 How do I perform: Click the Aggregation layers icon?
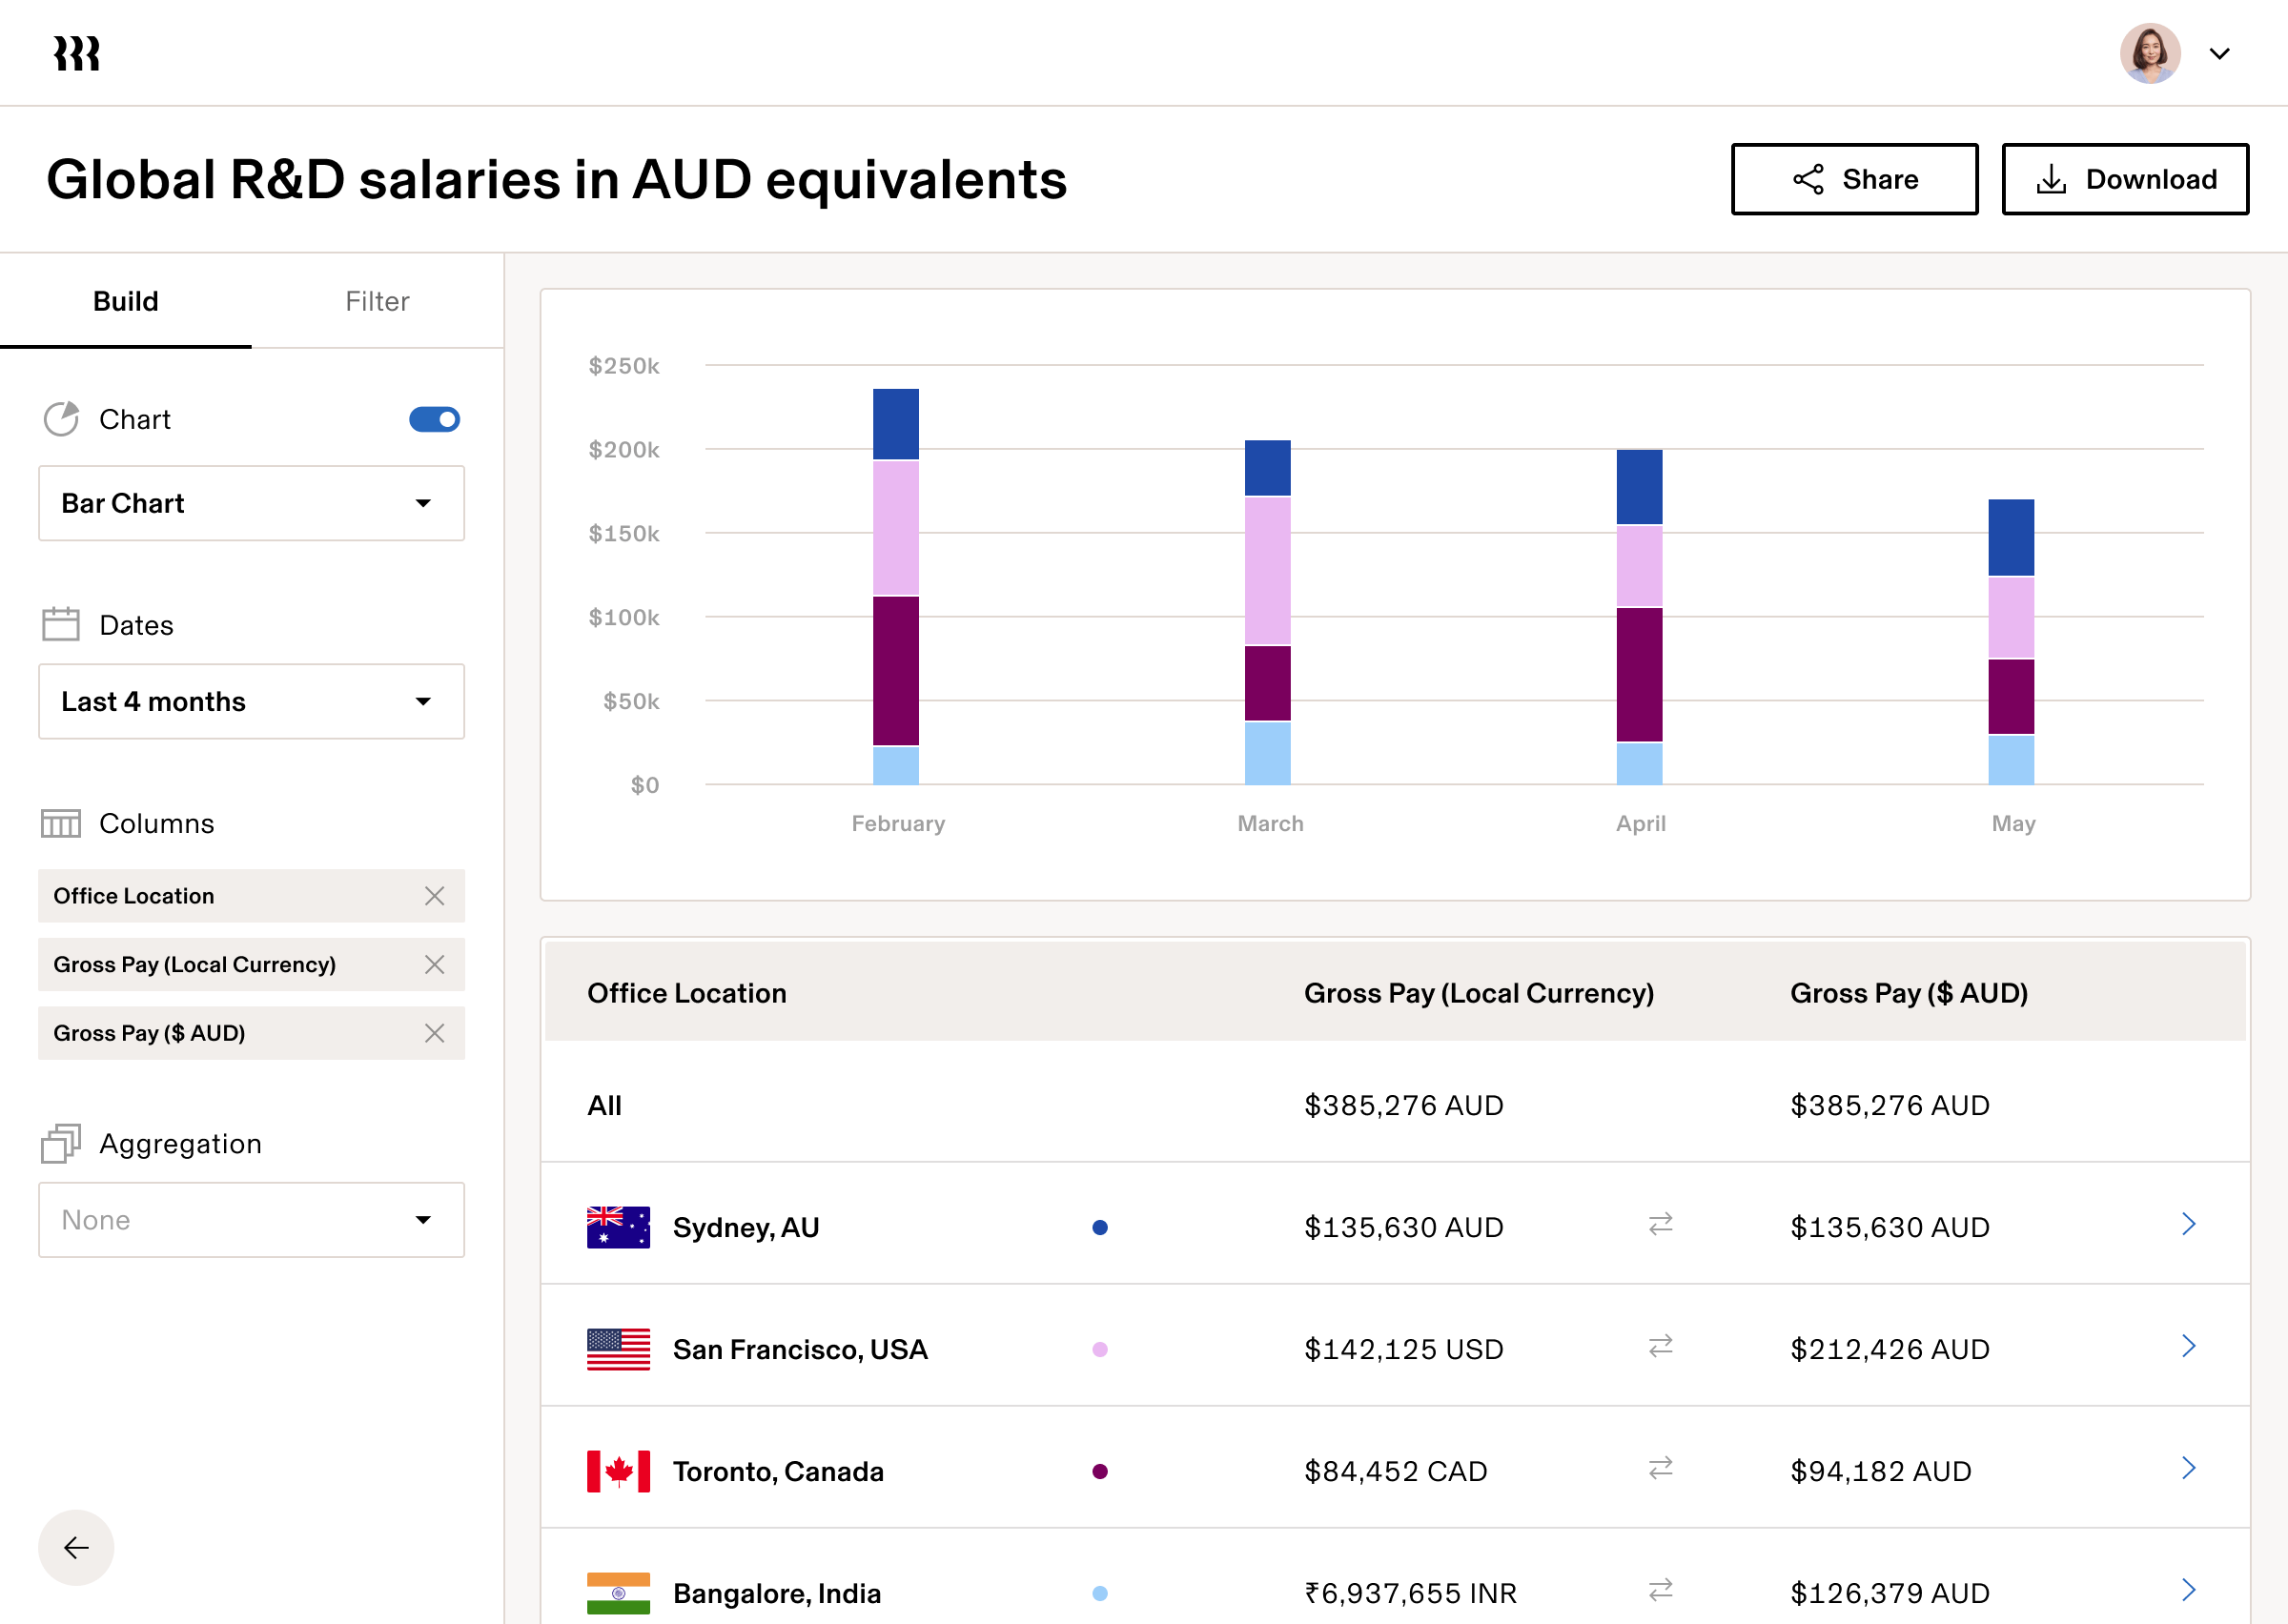[x=61, y=1143]
